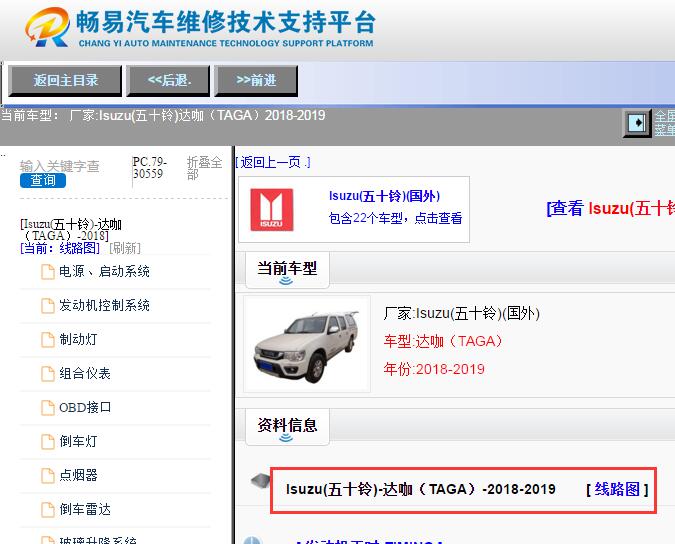Click the TAGA pickup truck thumbnail
This screenshot has height=544, width=675.
click(307, 344)
